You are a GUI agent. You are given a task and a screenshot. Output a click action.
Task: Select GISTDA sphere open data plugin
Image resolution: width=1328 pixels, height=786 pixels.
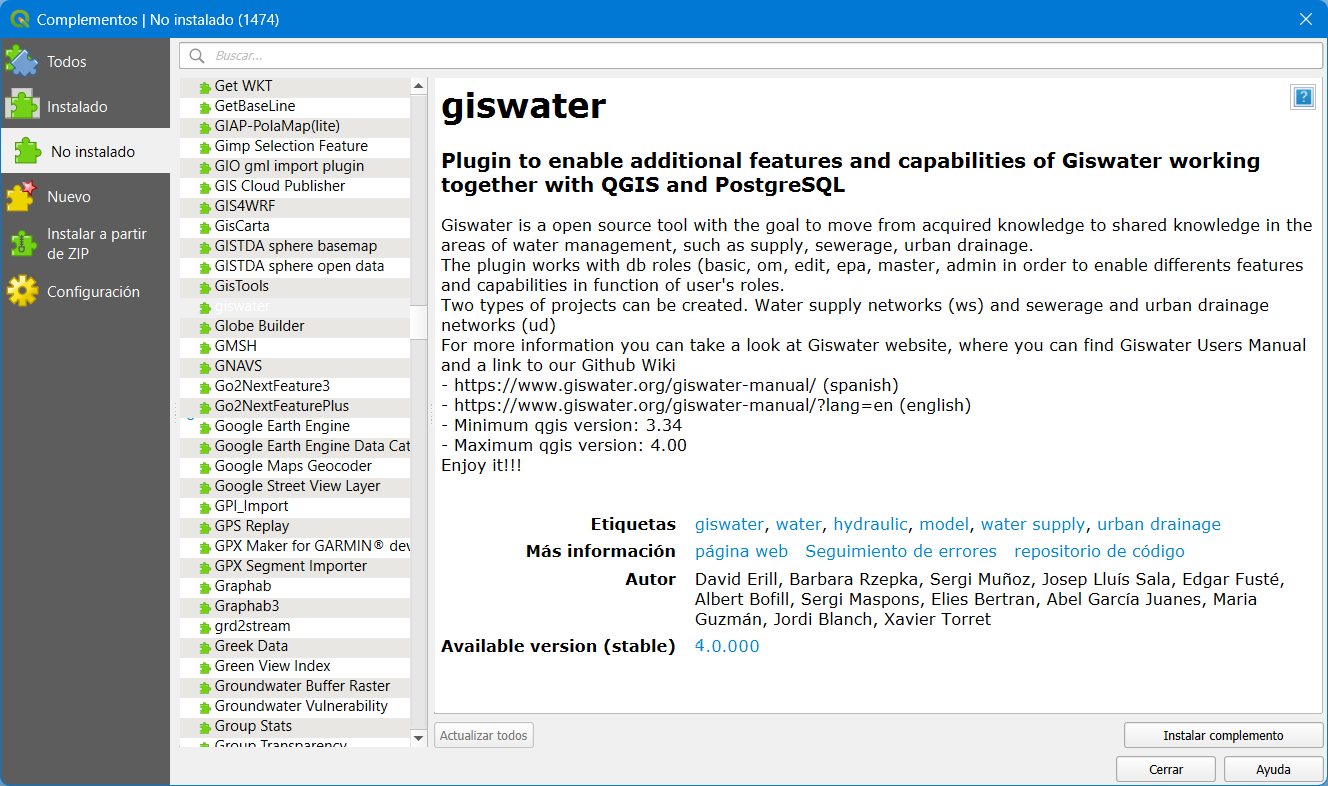(295, 266)
